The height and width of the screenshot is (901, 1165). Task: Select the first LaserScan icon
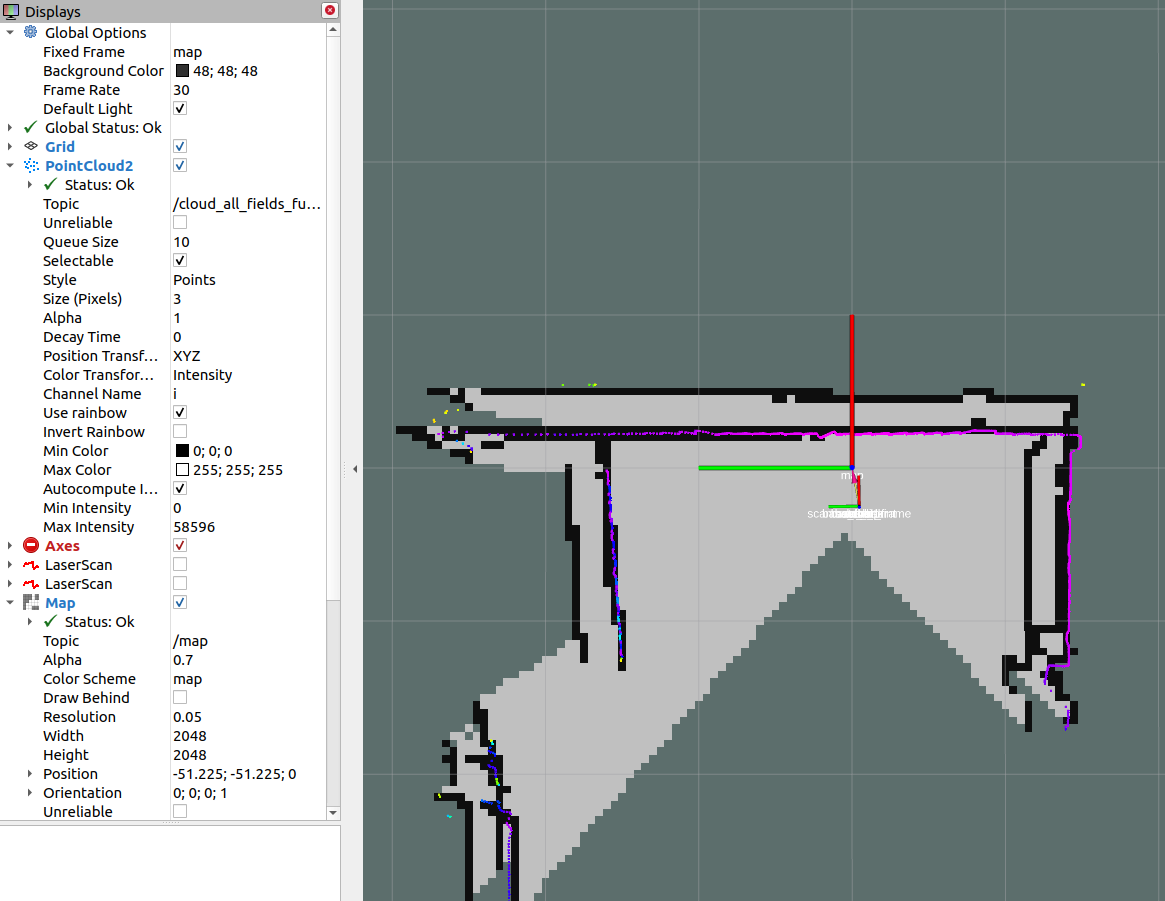30,565
